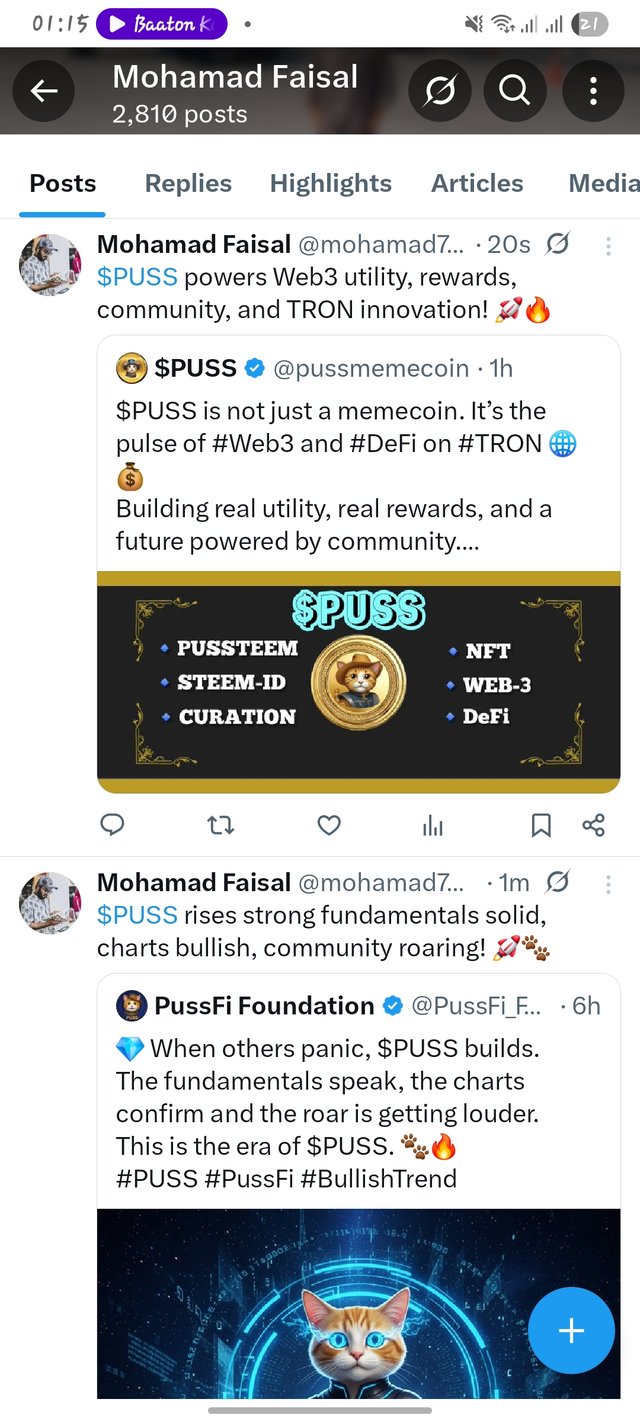This screenshot has height=1422, width=640.
Task: Open header three-dot overflow menu
Action: (593, 92)
